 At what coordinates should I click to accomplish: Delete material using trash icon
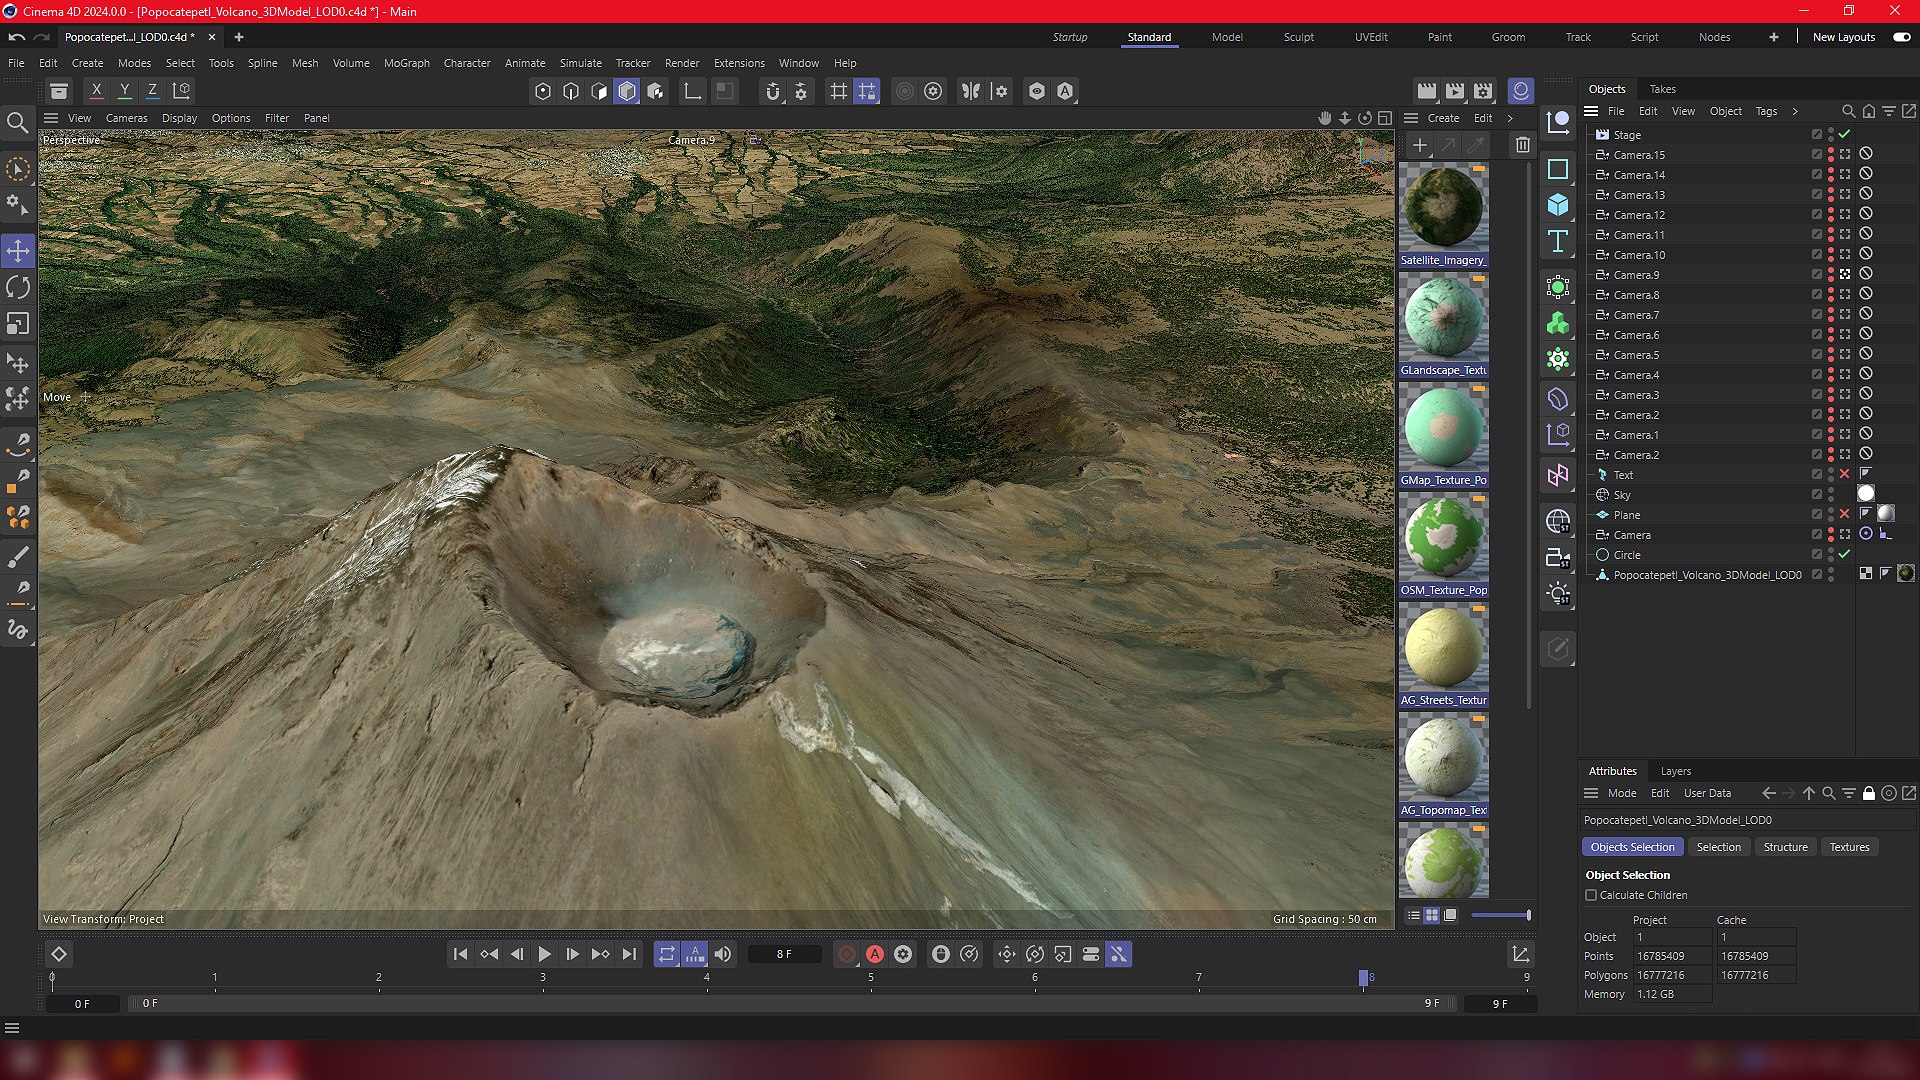[x=1522, y=145]
